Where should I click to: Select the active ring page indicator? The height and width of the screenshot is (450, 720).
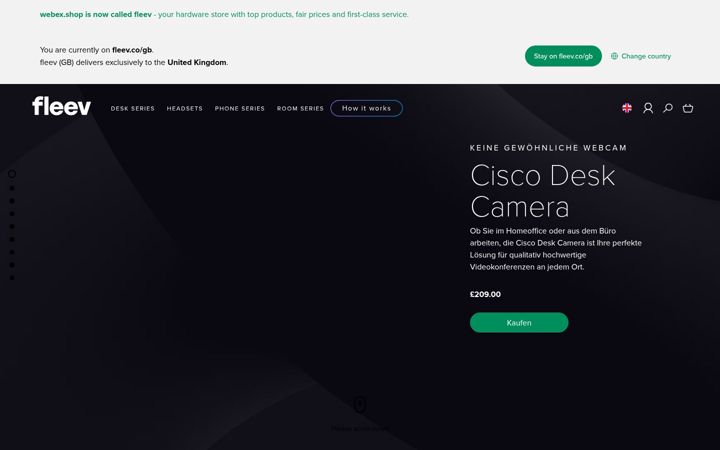[x=12, y=174]
